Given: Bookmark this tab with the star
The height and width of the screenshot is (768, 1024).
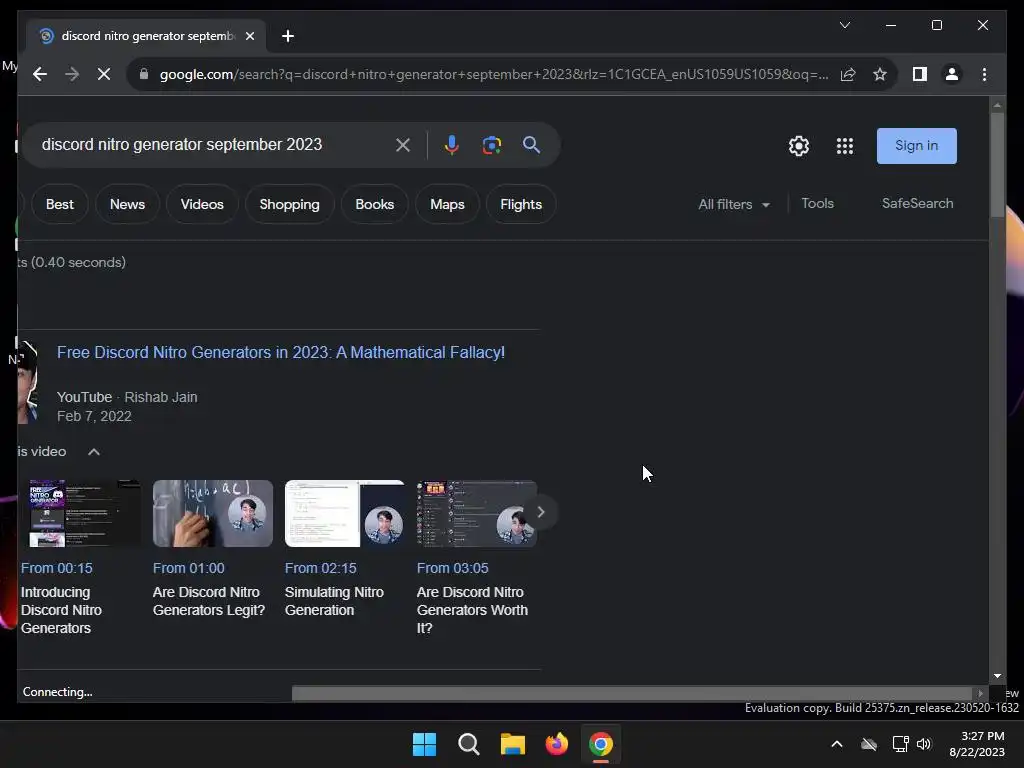Looking at the screenshot, I should 880,74.
